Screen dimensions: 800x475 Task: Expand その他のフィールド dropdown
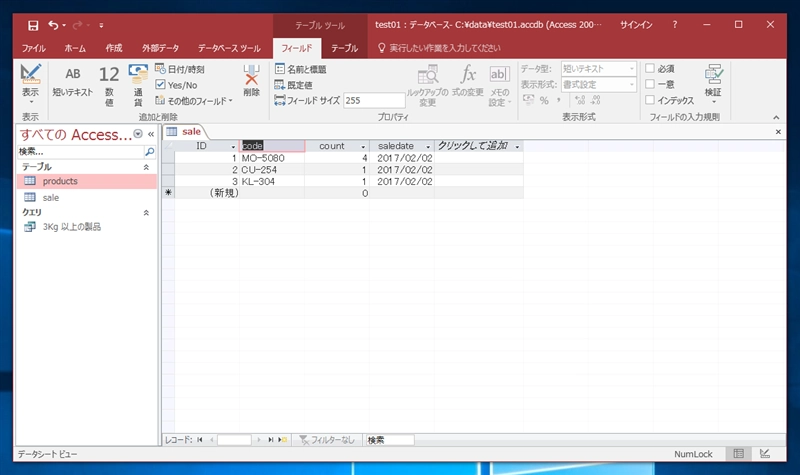point(194,101)
